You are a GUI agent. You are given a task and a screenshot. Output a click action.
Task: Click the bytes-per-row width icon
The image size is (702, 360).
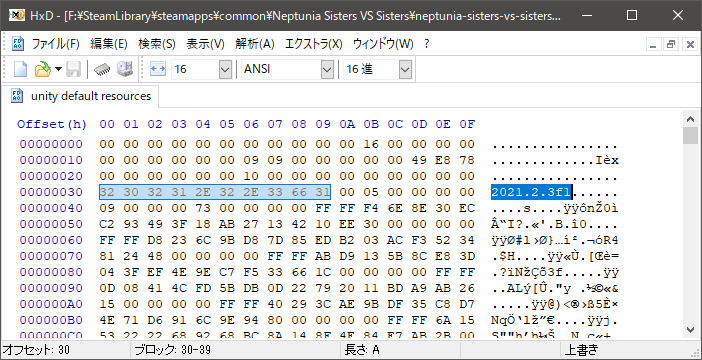158,69
